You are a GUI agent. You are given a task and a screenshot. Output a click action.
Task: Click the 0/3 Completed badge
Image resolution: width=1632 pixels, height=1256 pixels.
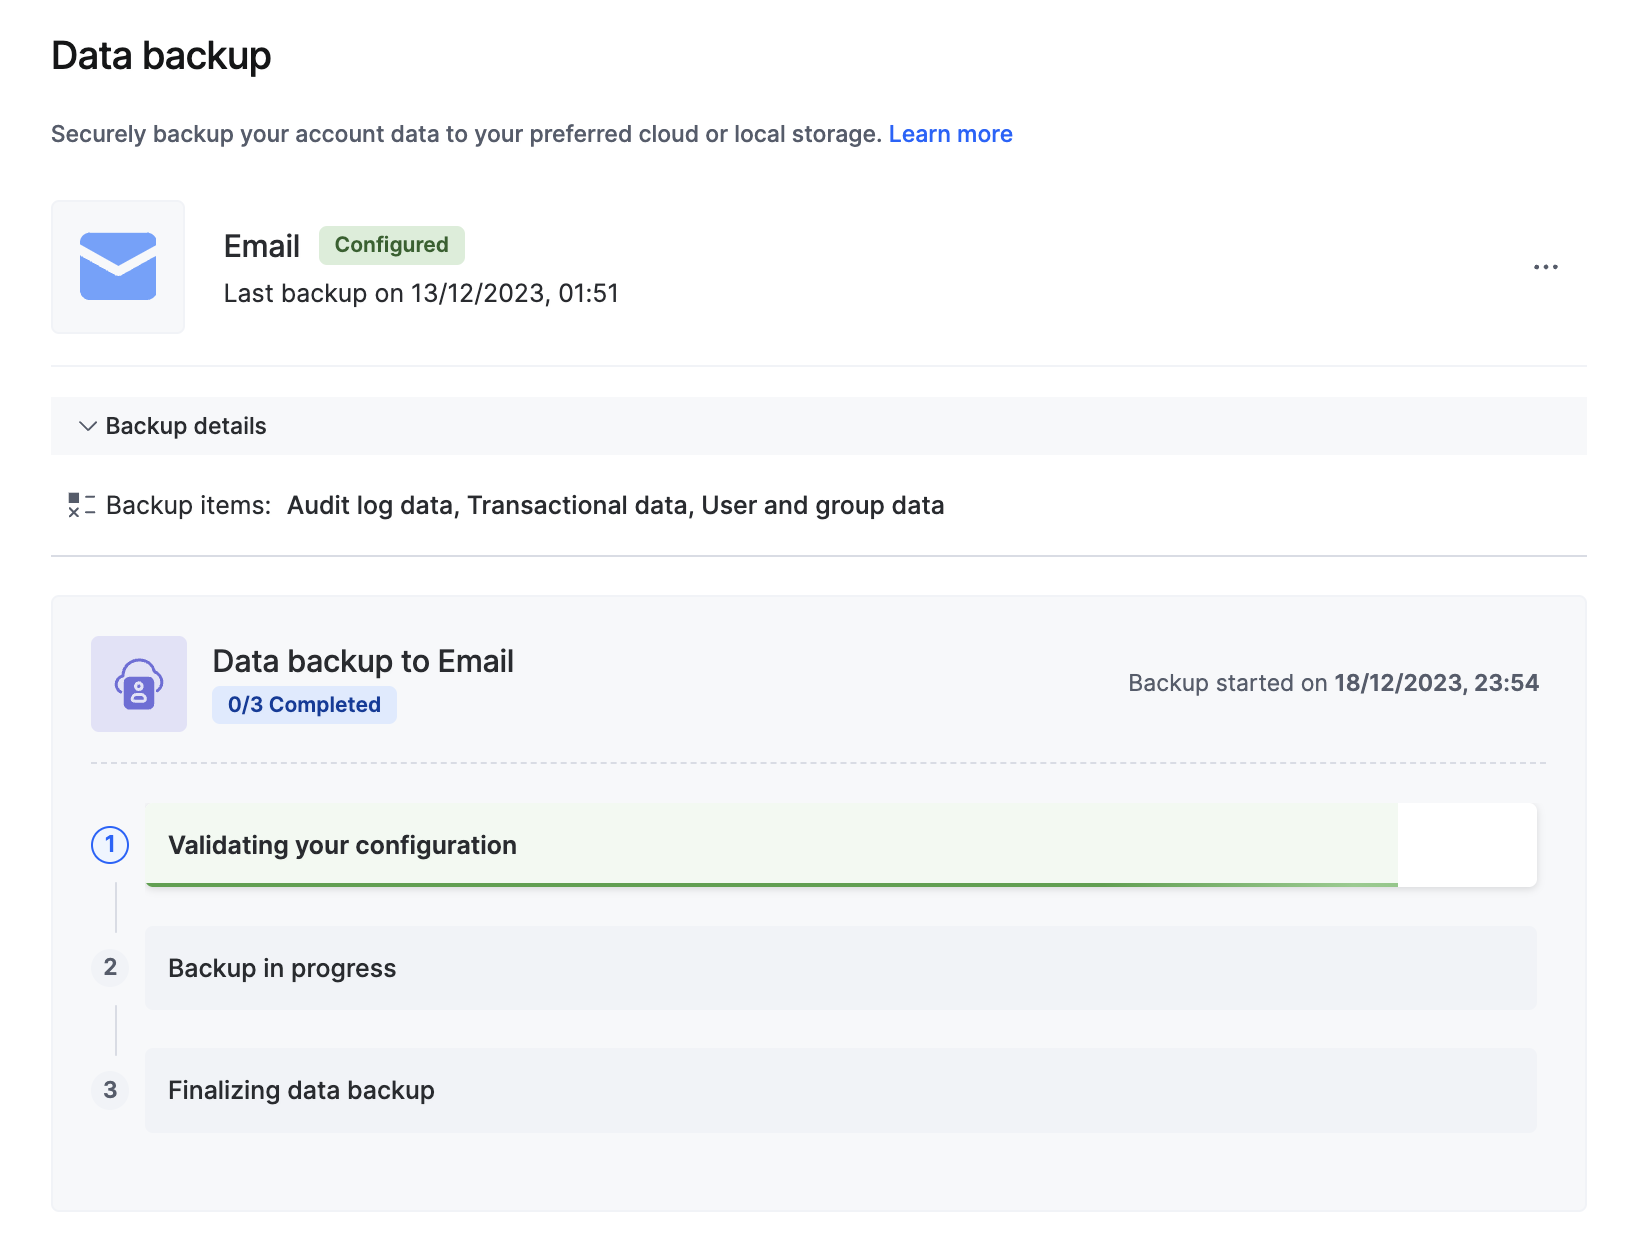(304, 705)
